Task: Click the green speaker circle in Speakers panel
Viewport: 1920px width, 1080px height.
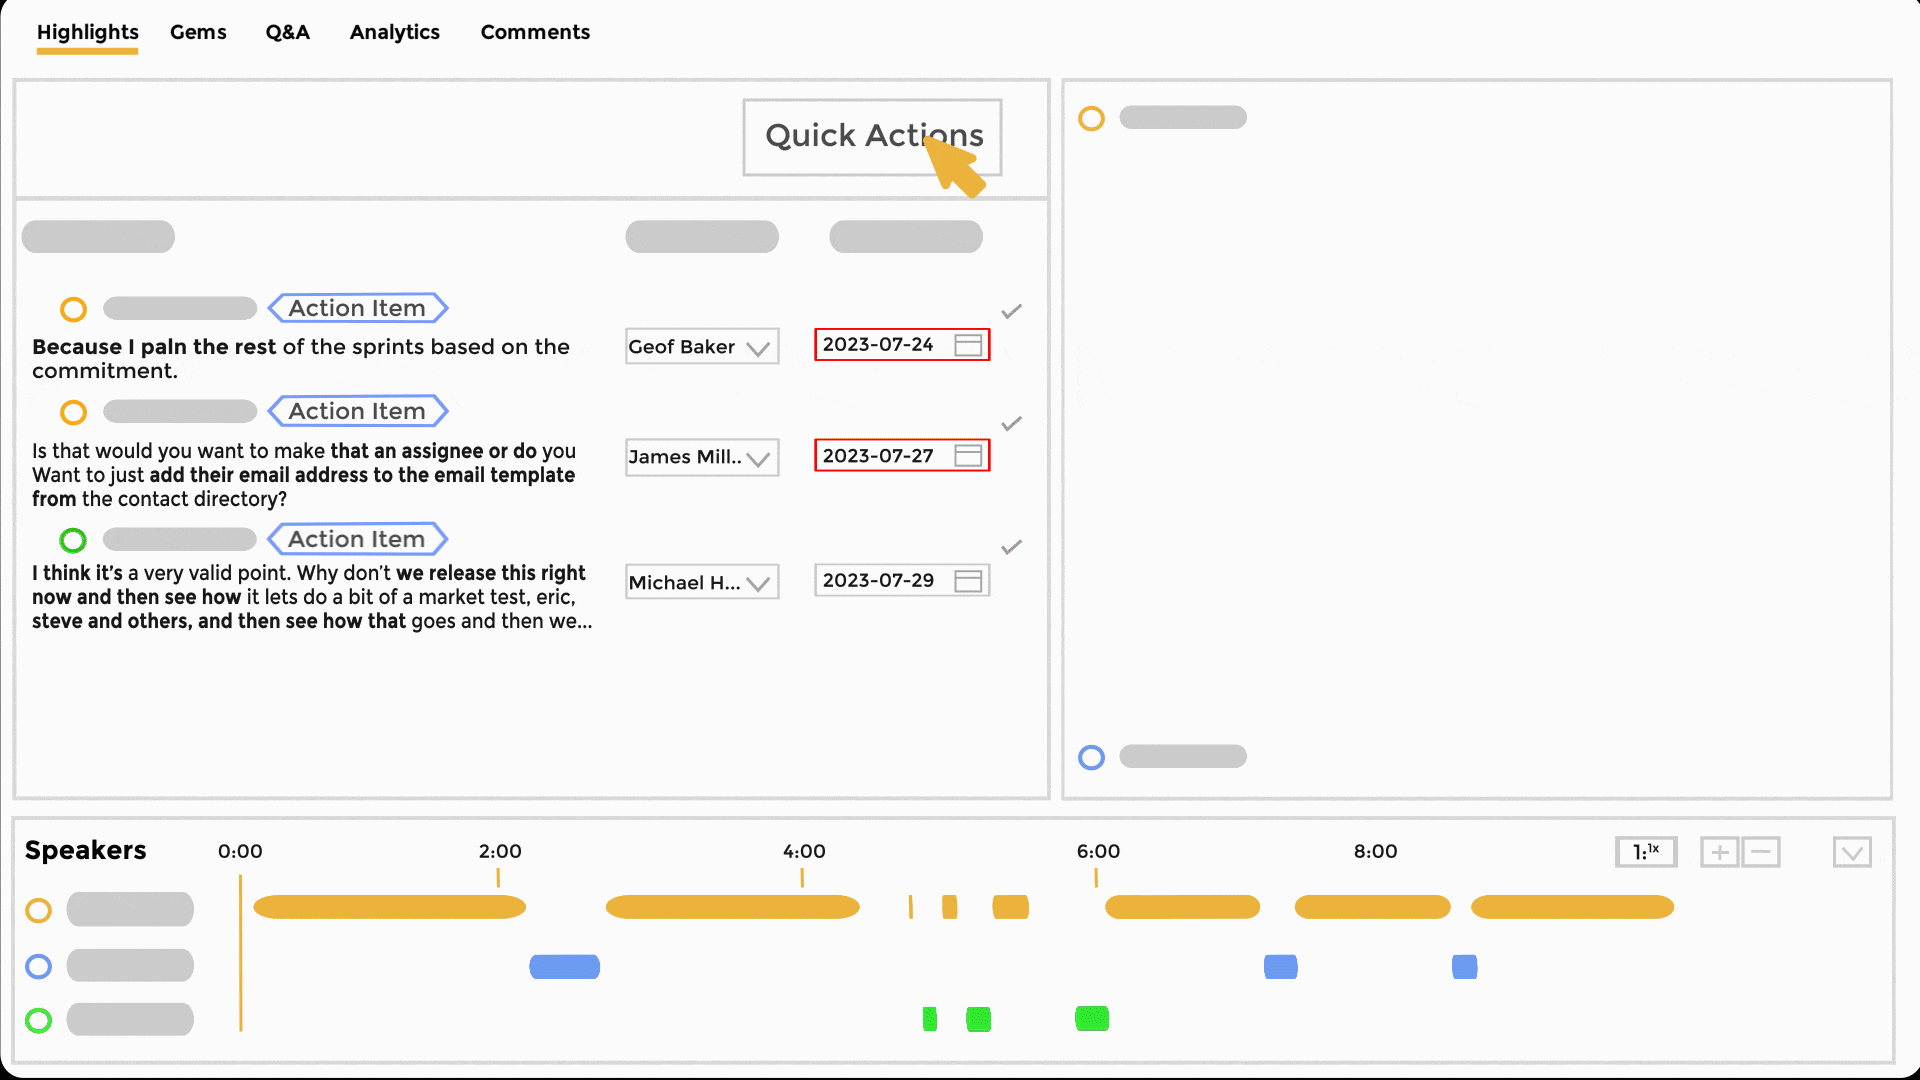Action: tap(39, 1020)
